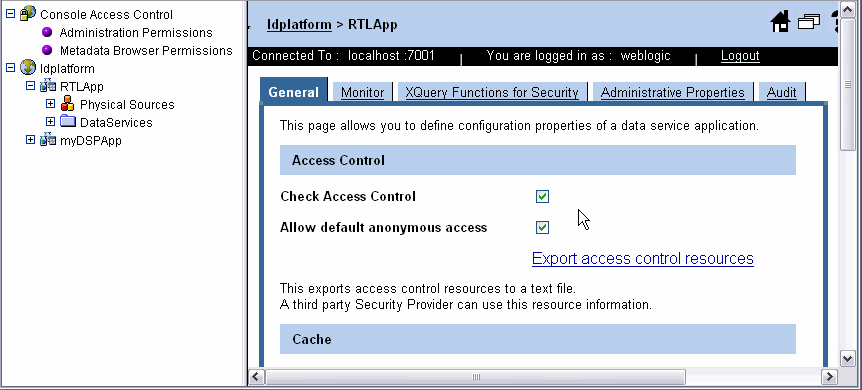Viewport: 862px width, 390px height.
Task: Select myDSPApp tree label
Action: pyautogui.click(x=90, y=140)
